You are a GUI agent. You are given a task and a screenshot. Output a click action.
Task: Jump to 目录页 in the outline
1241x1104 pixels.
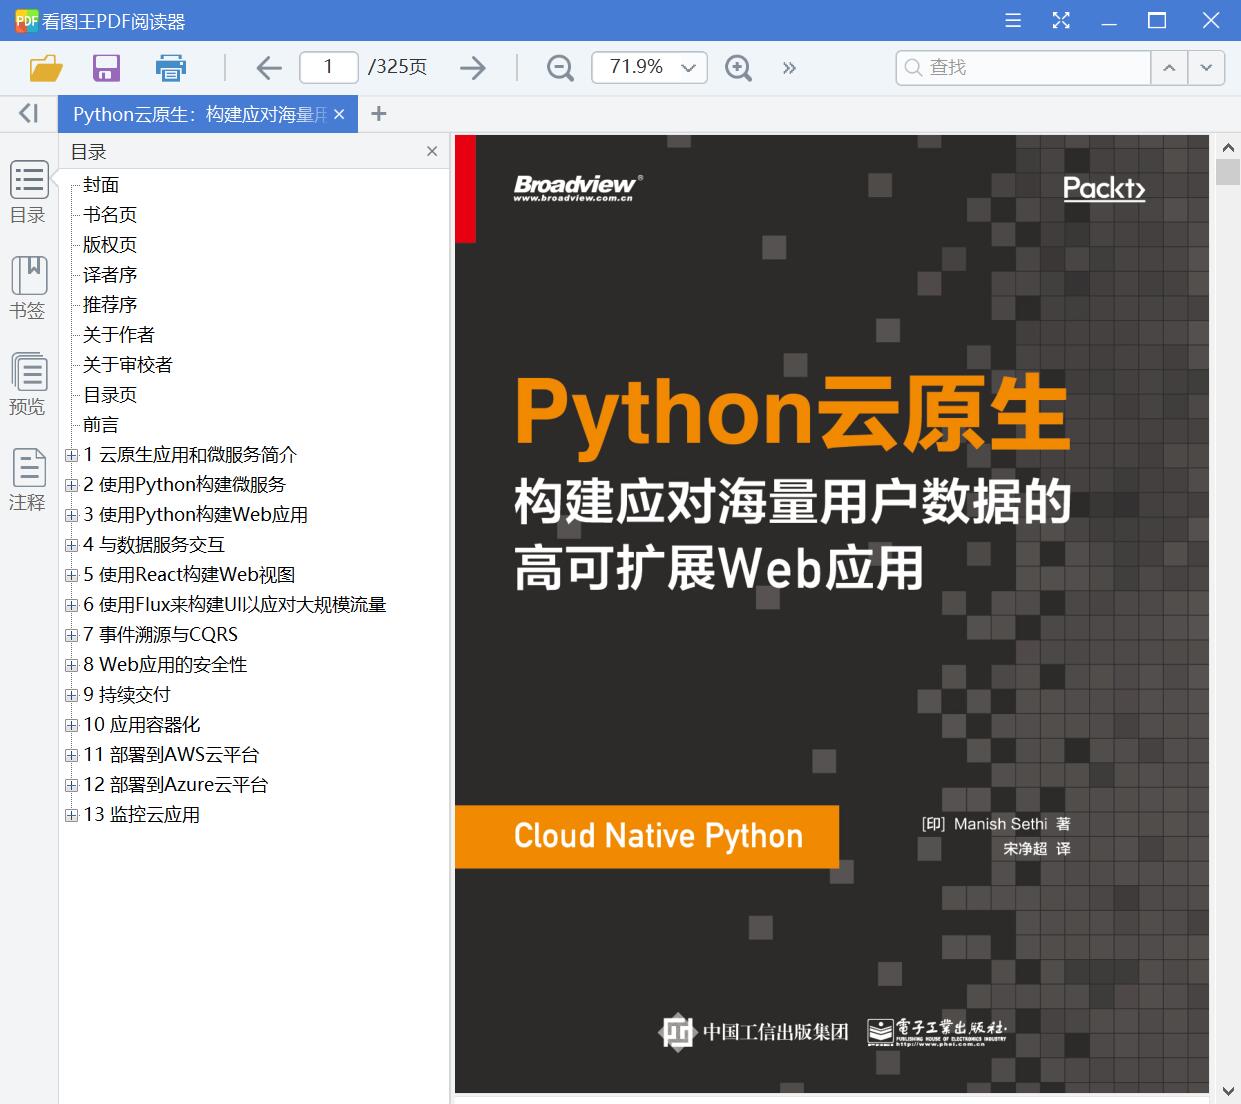pyautogui.click(x=110, y=395)
